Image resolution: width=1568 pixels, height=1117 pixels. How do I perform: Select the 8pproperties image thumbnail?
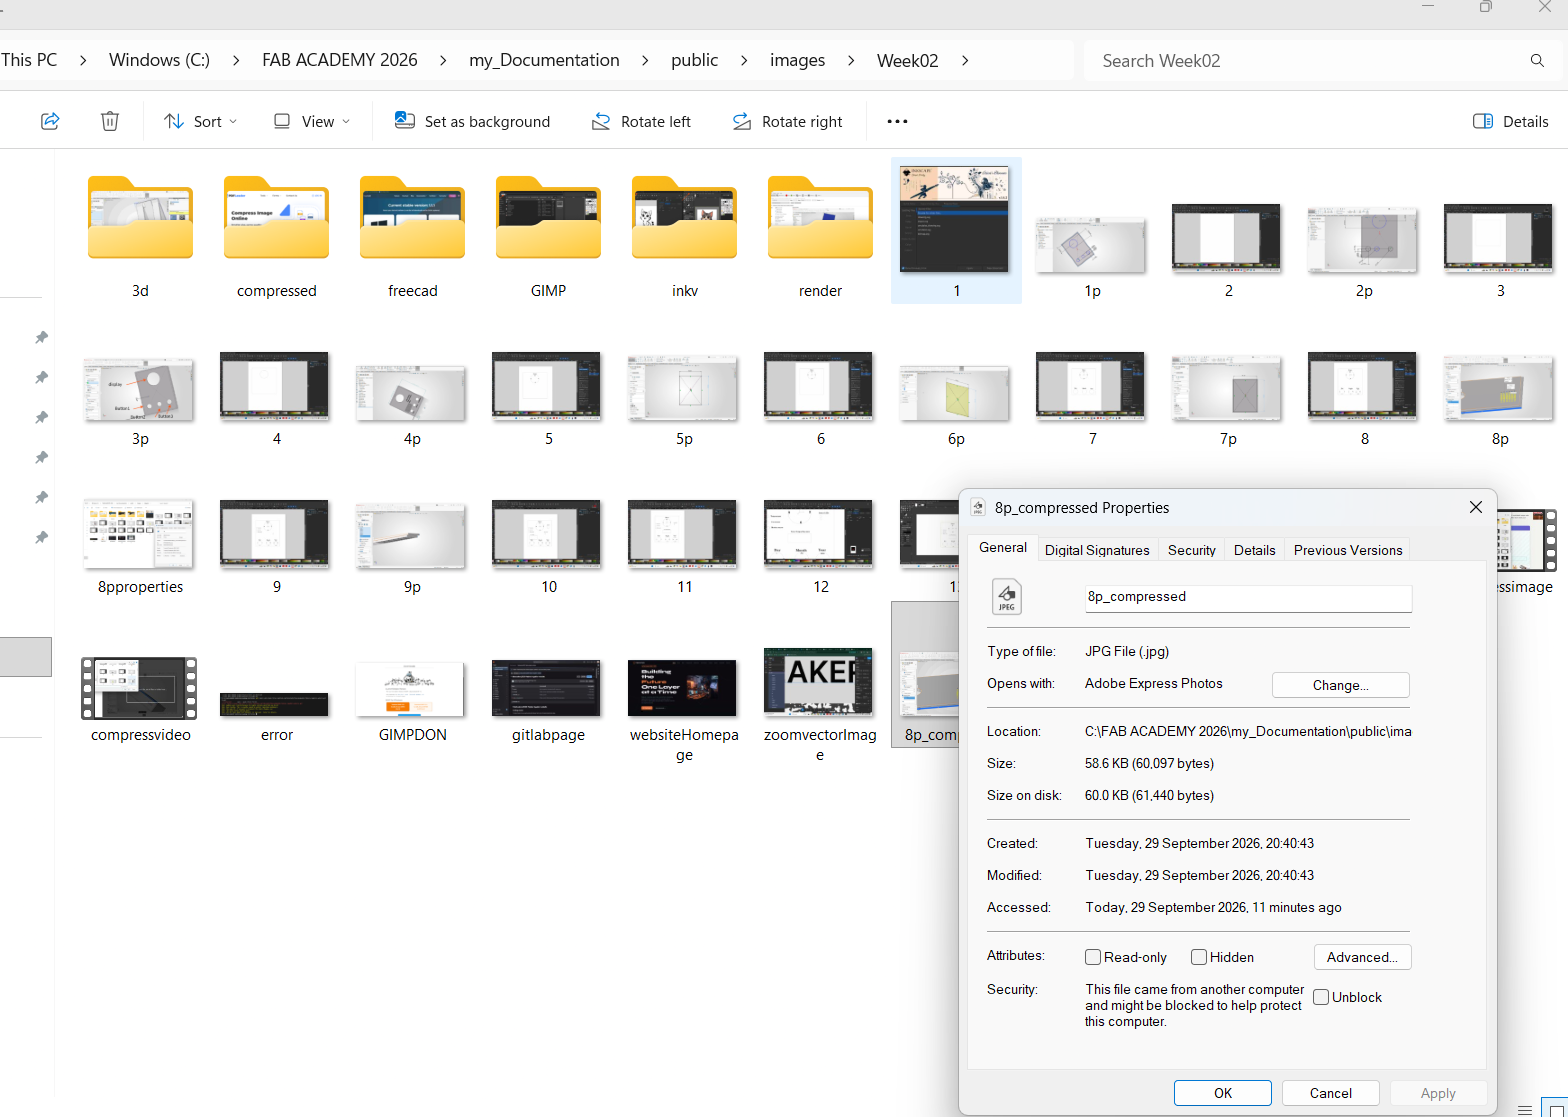pos(138,534)
